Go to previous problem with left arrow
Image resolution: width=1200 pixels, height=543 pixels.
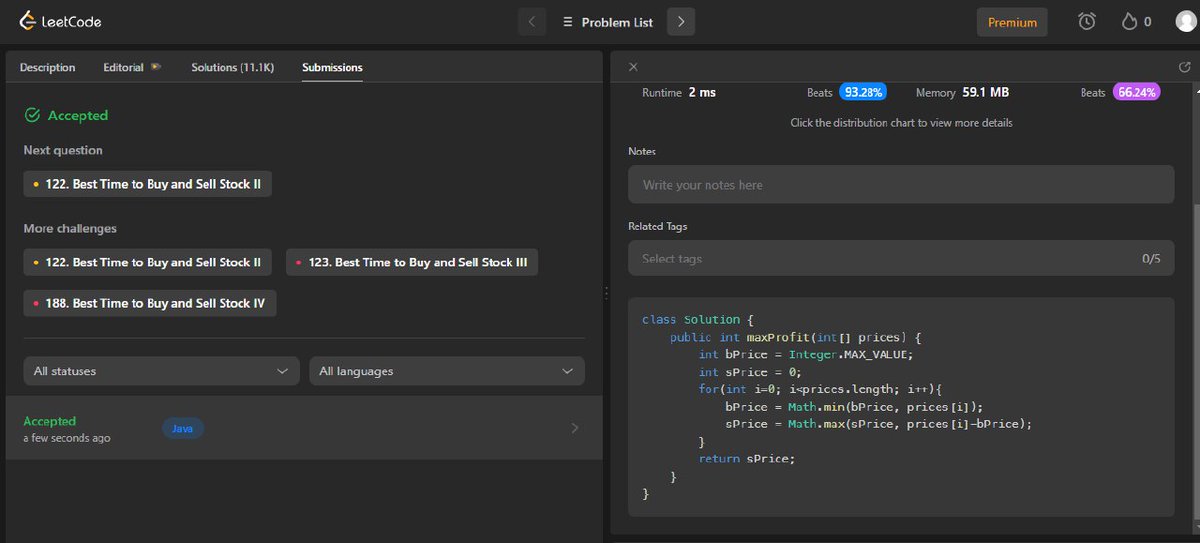[531, 21]
